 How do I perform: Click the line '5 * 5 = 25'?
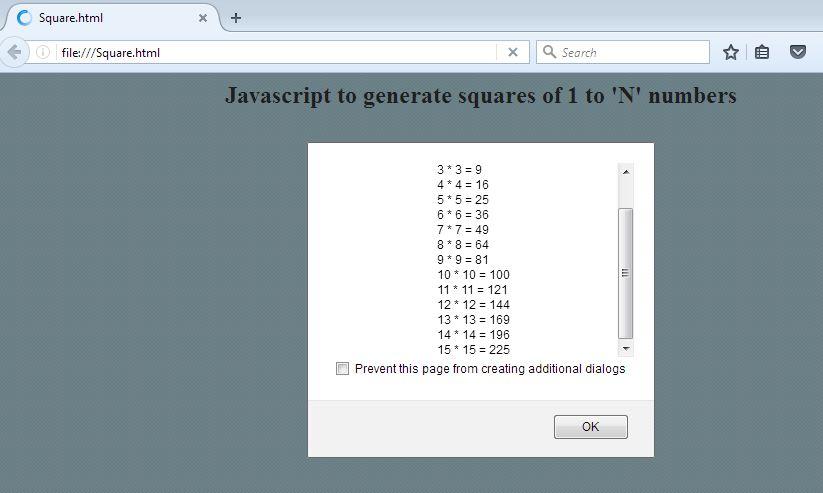click(463, 200)
